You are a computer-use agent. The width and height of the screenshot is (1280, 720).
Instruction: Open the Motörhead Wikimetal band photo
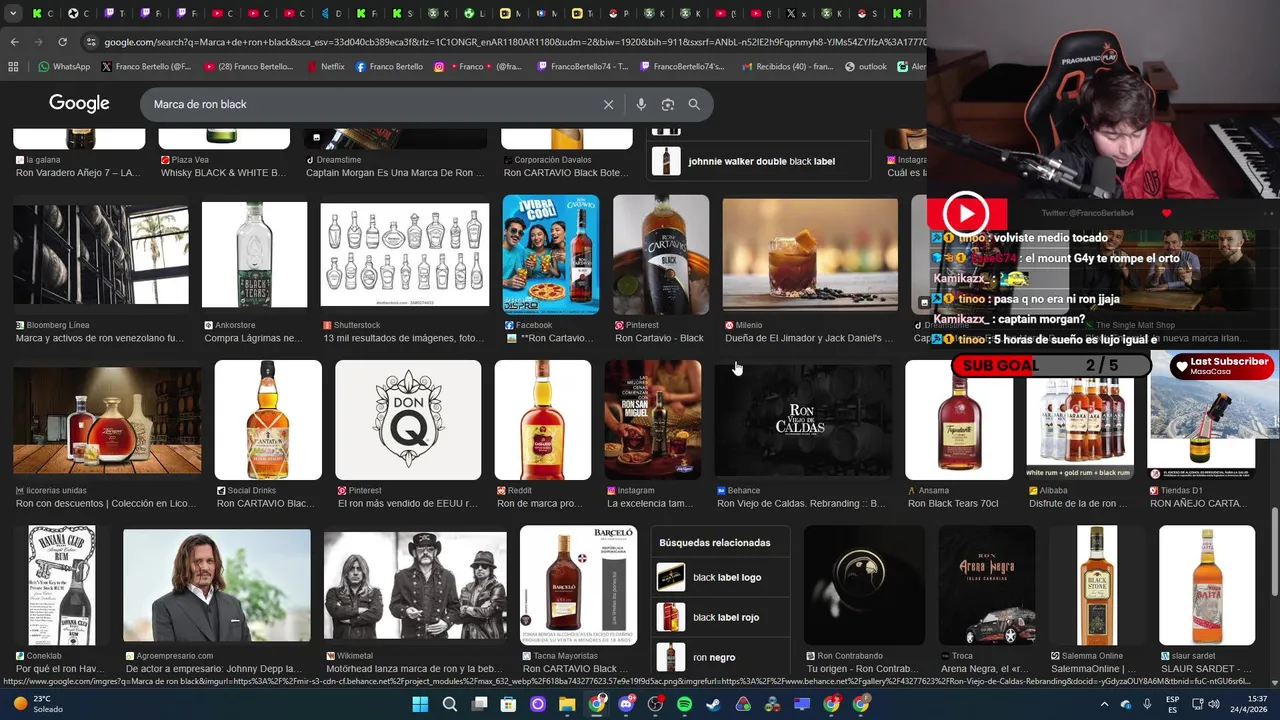click(415, 585)
